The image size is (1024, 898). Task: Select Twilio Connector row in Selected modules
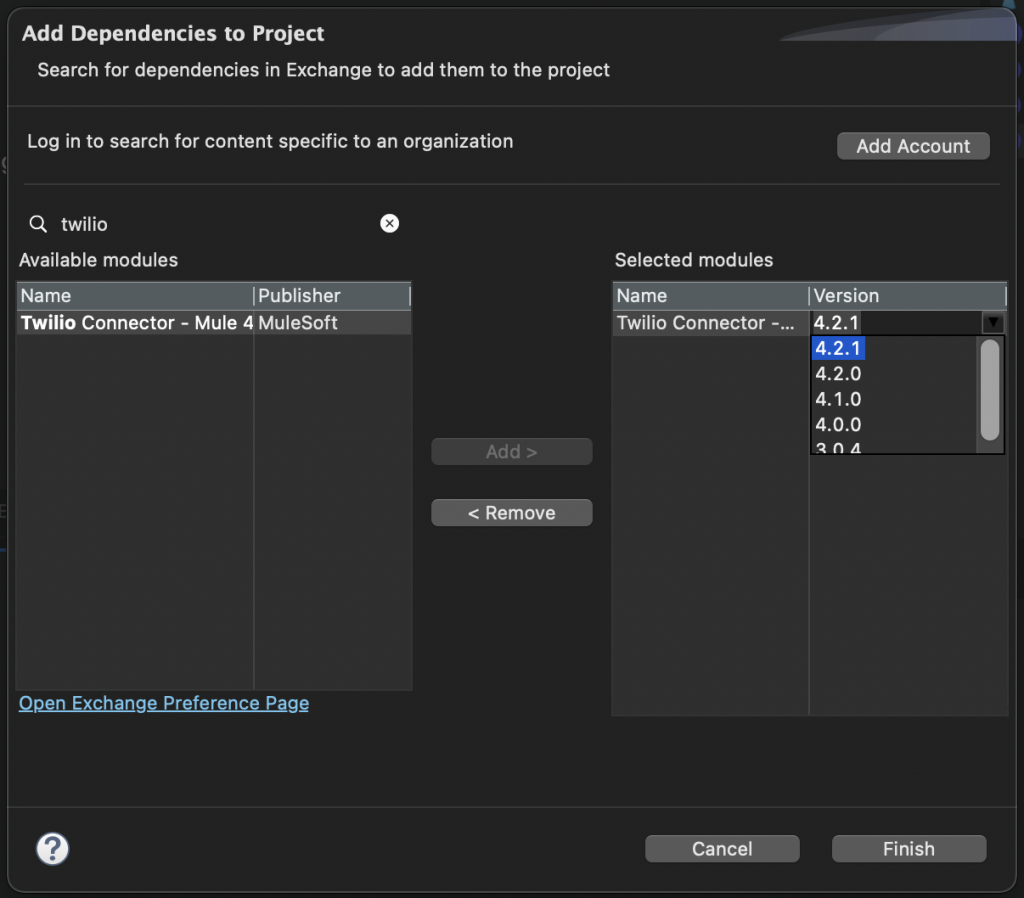[710, 323]
